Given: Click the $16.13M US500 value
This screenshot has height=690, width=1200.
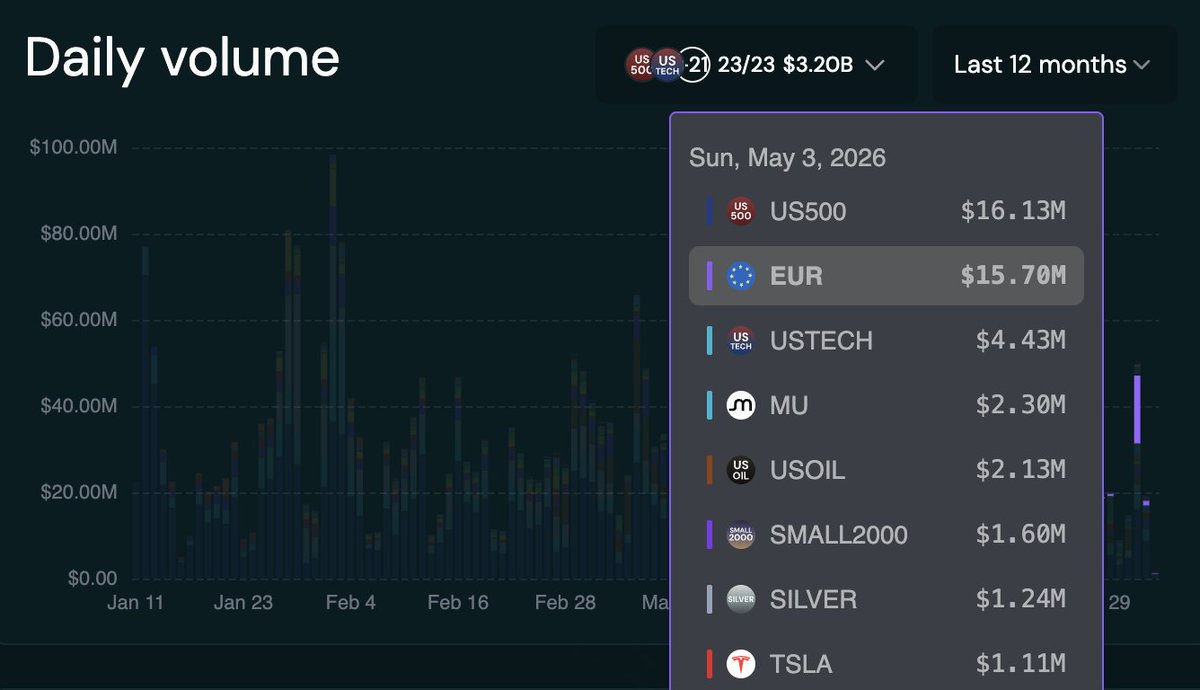Looking at the screenshot, I should point(1013,211).
